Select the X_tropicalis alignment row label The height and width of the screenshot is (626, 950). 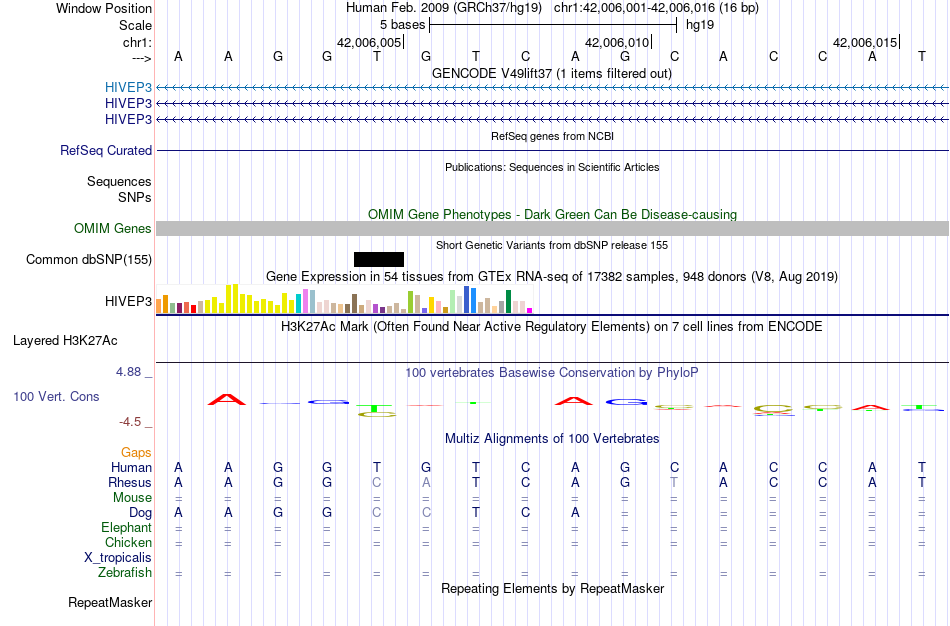[x=118, y=558]
